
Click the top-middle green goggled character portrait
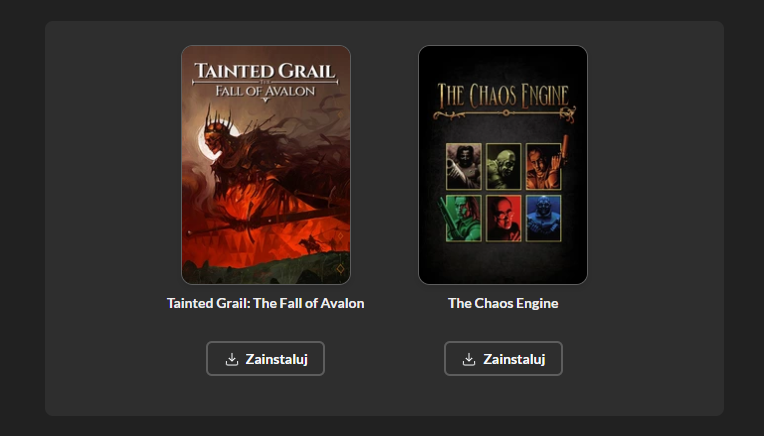[503, 167]
